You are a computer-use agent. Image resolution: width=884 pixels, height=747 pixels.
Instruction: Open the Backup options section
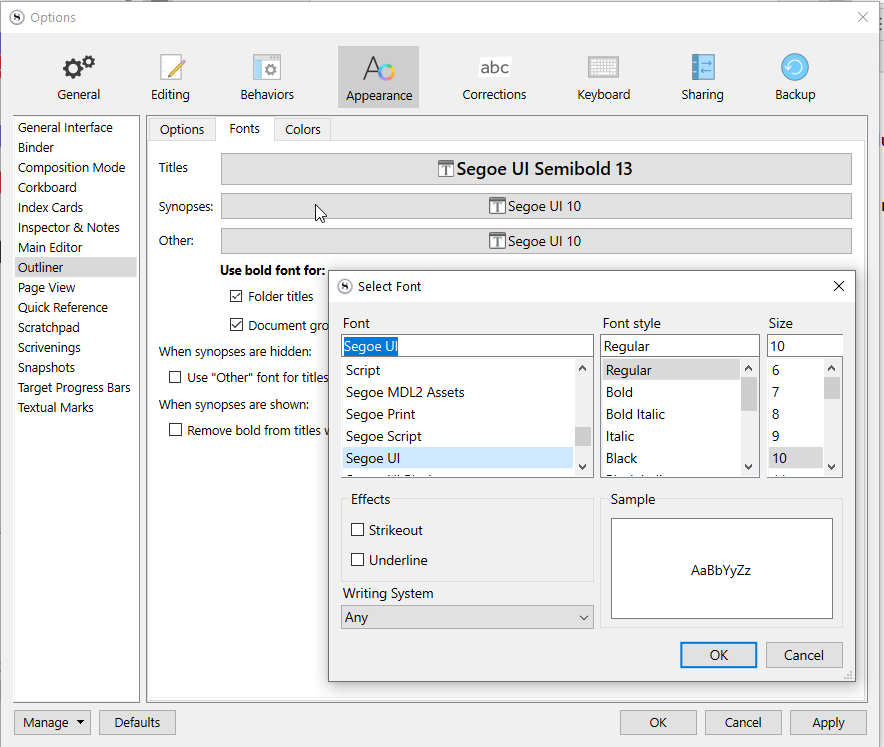pos(795,77)
